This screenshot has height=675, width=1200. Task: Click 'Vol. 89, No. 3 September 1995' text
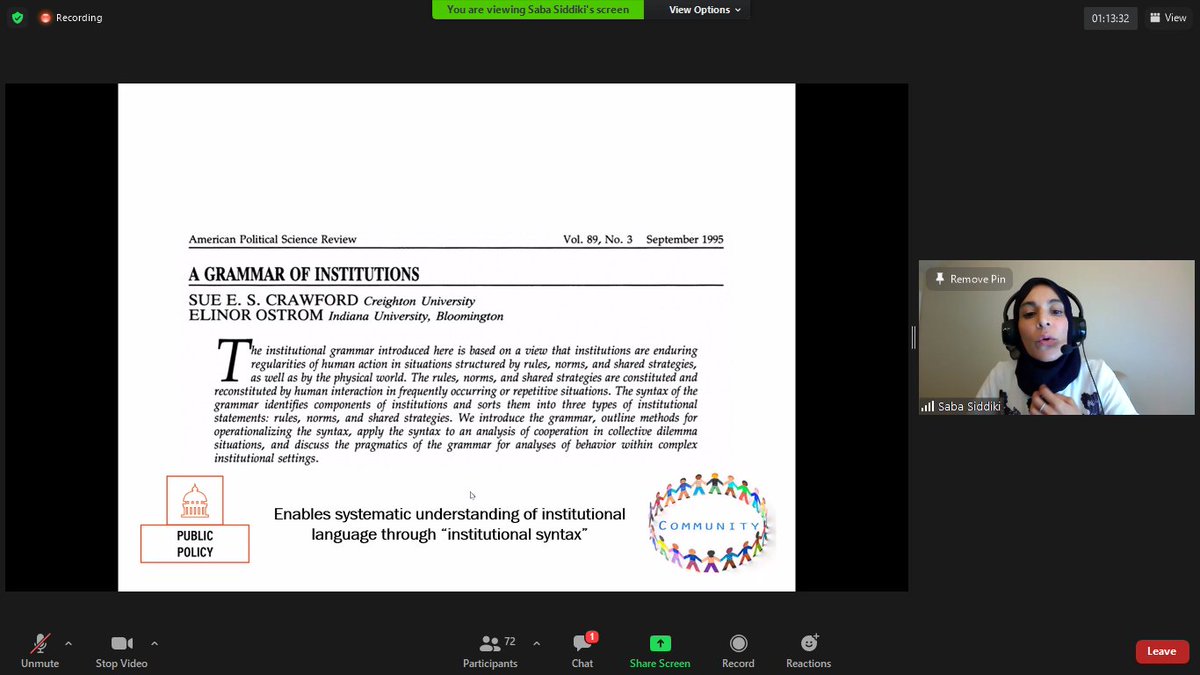[643, 240]
